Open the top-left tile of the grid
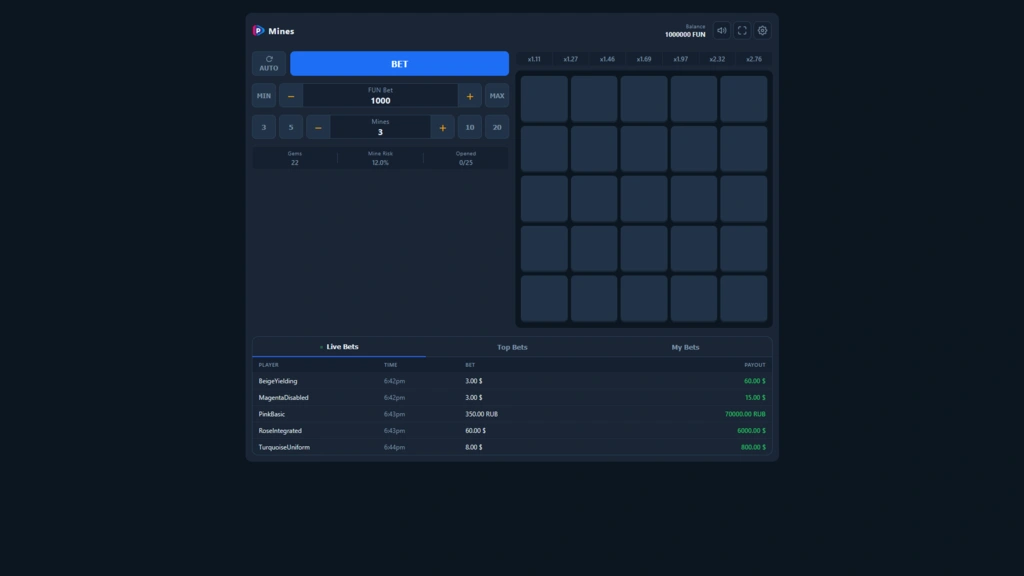This screenshot has height=576, width=1024. point(544,99)
